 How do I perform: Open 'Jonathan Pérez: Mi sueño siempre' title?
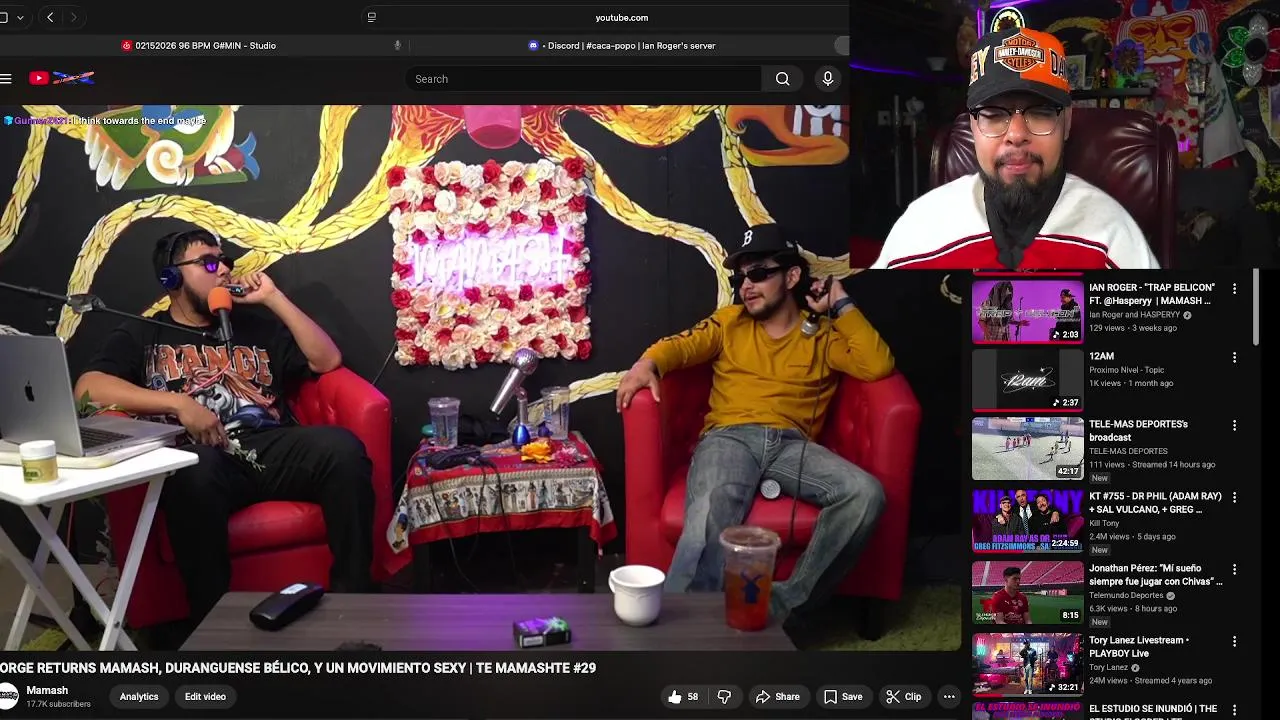1155,575
